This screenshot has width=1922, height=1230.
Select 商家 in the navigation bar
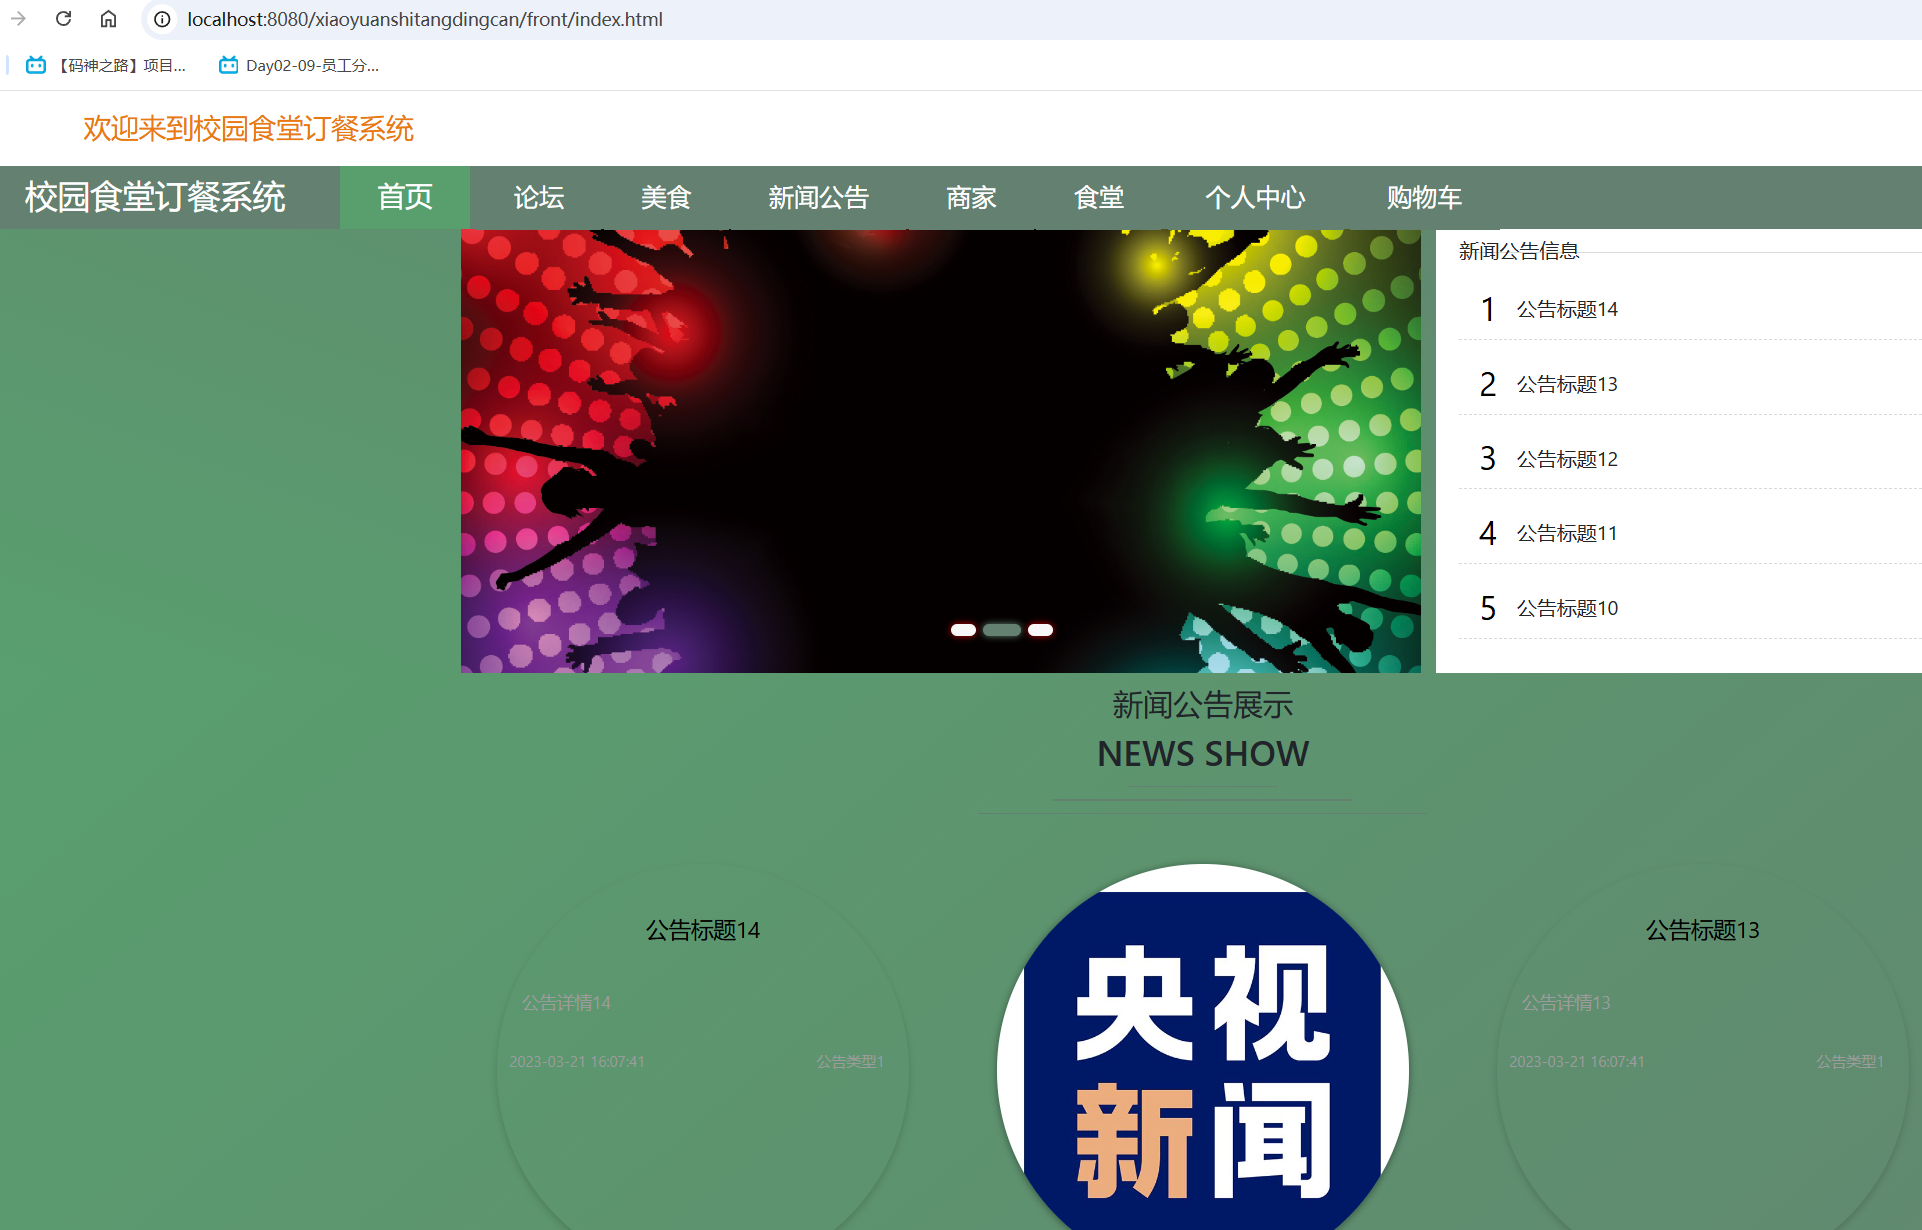click(971, 197)
